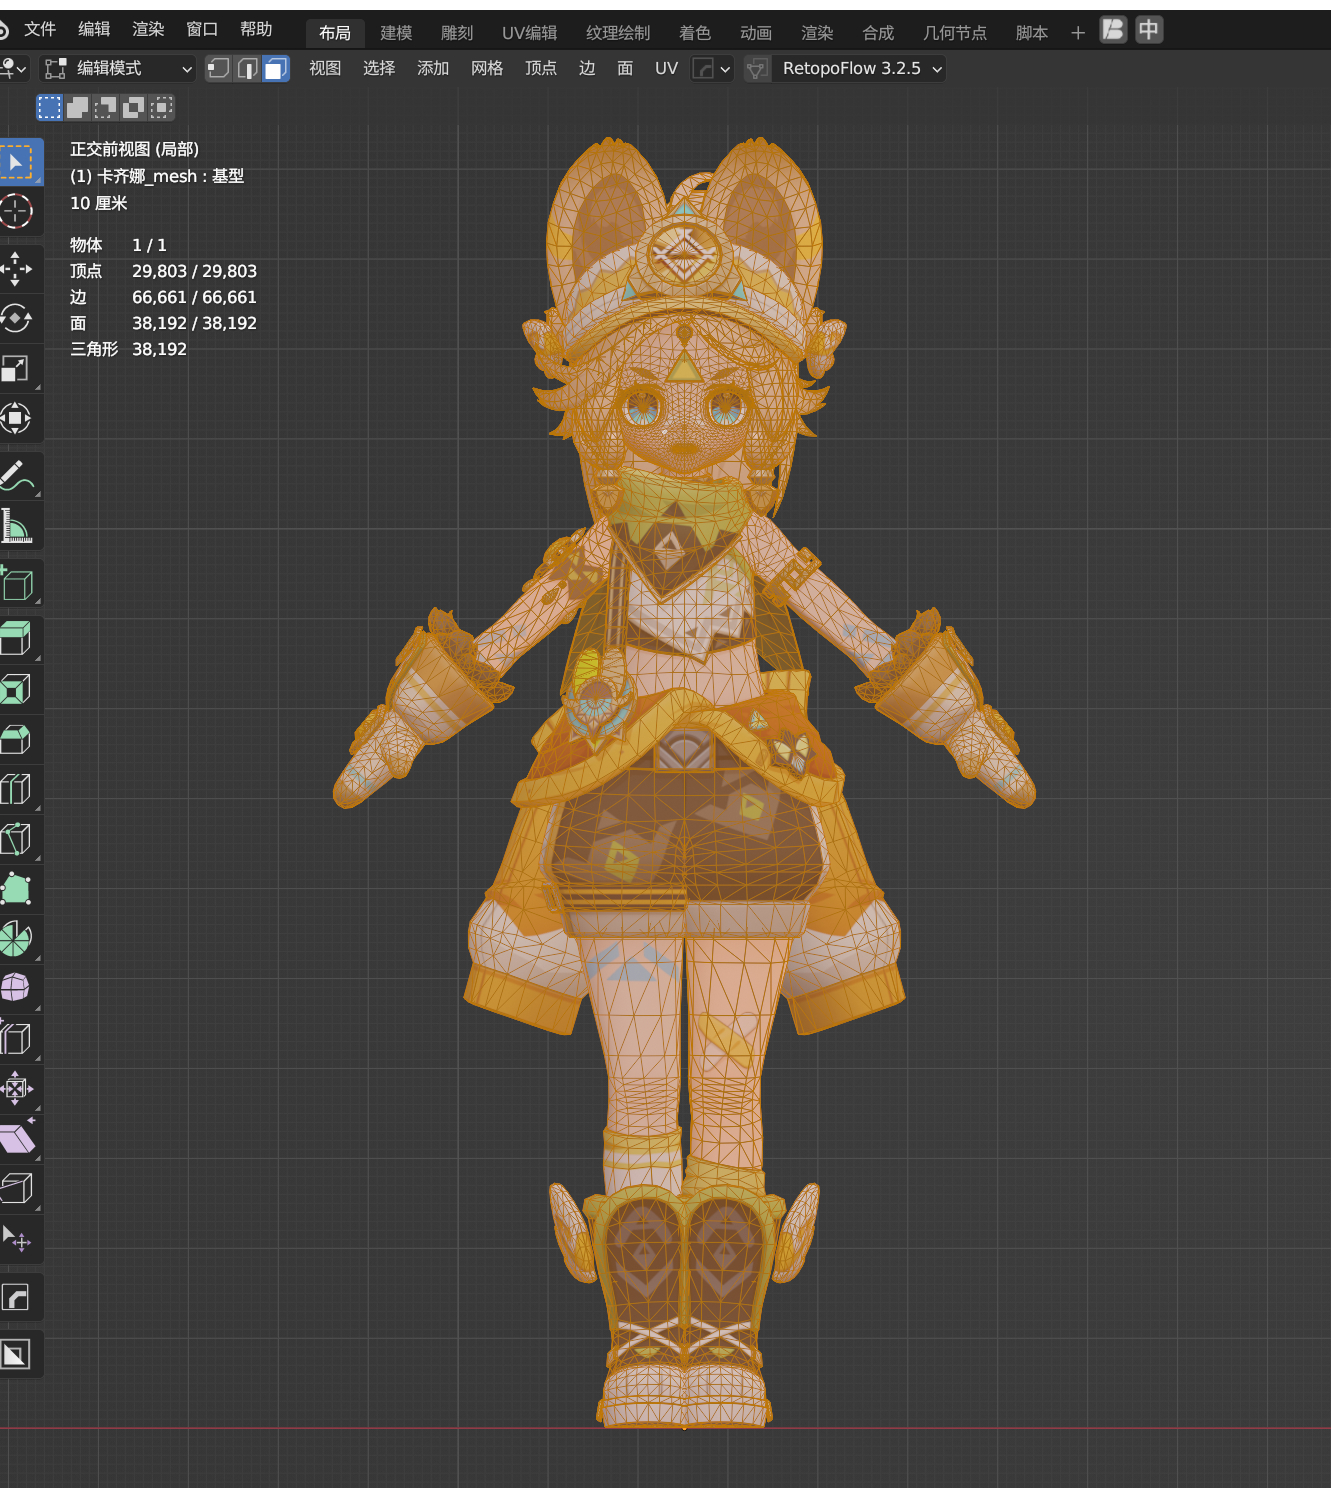Open the corner-icon dropdown next to UV
1331x1488 pixels.
[x=712, y=69]
